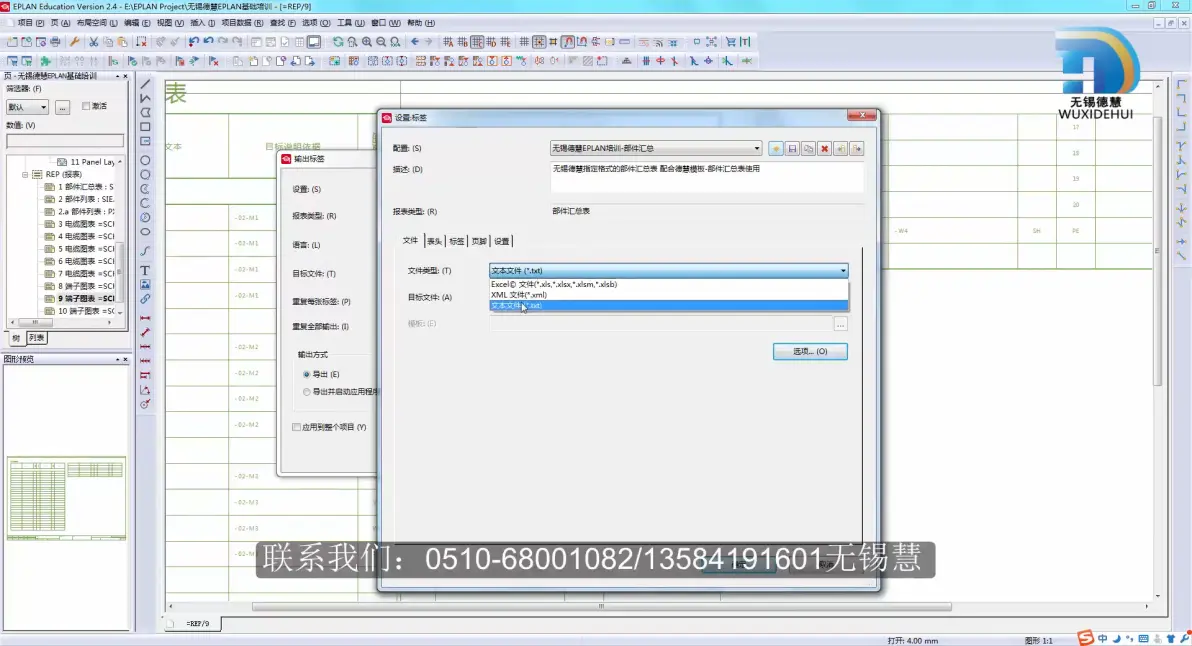Click the Export scheme icon
The height and width of the screenshot is (646, 1192).
(857, 149)
